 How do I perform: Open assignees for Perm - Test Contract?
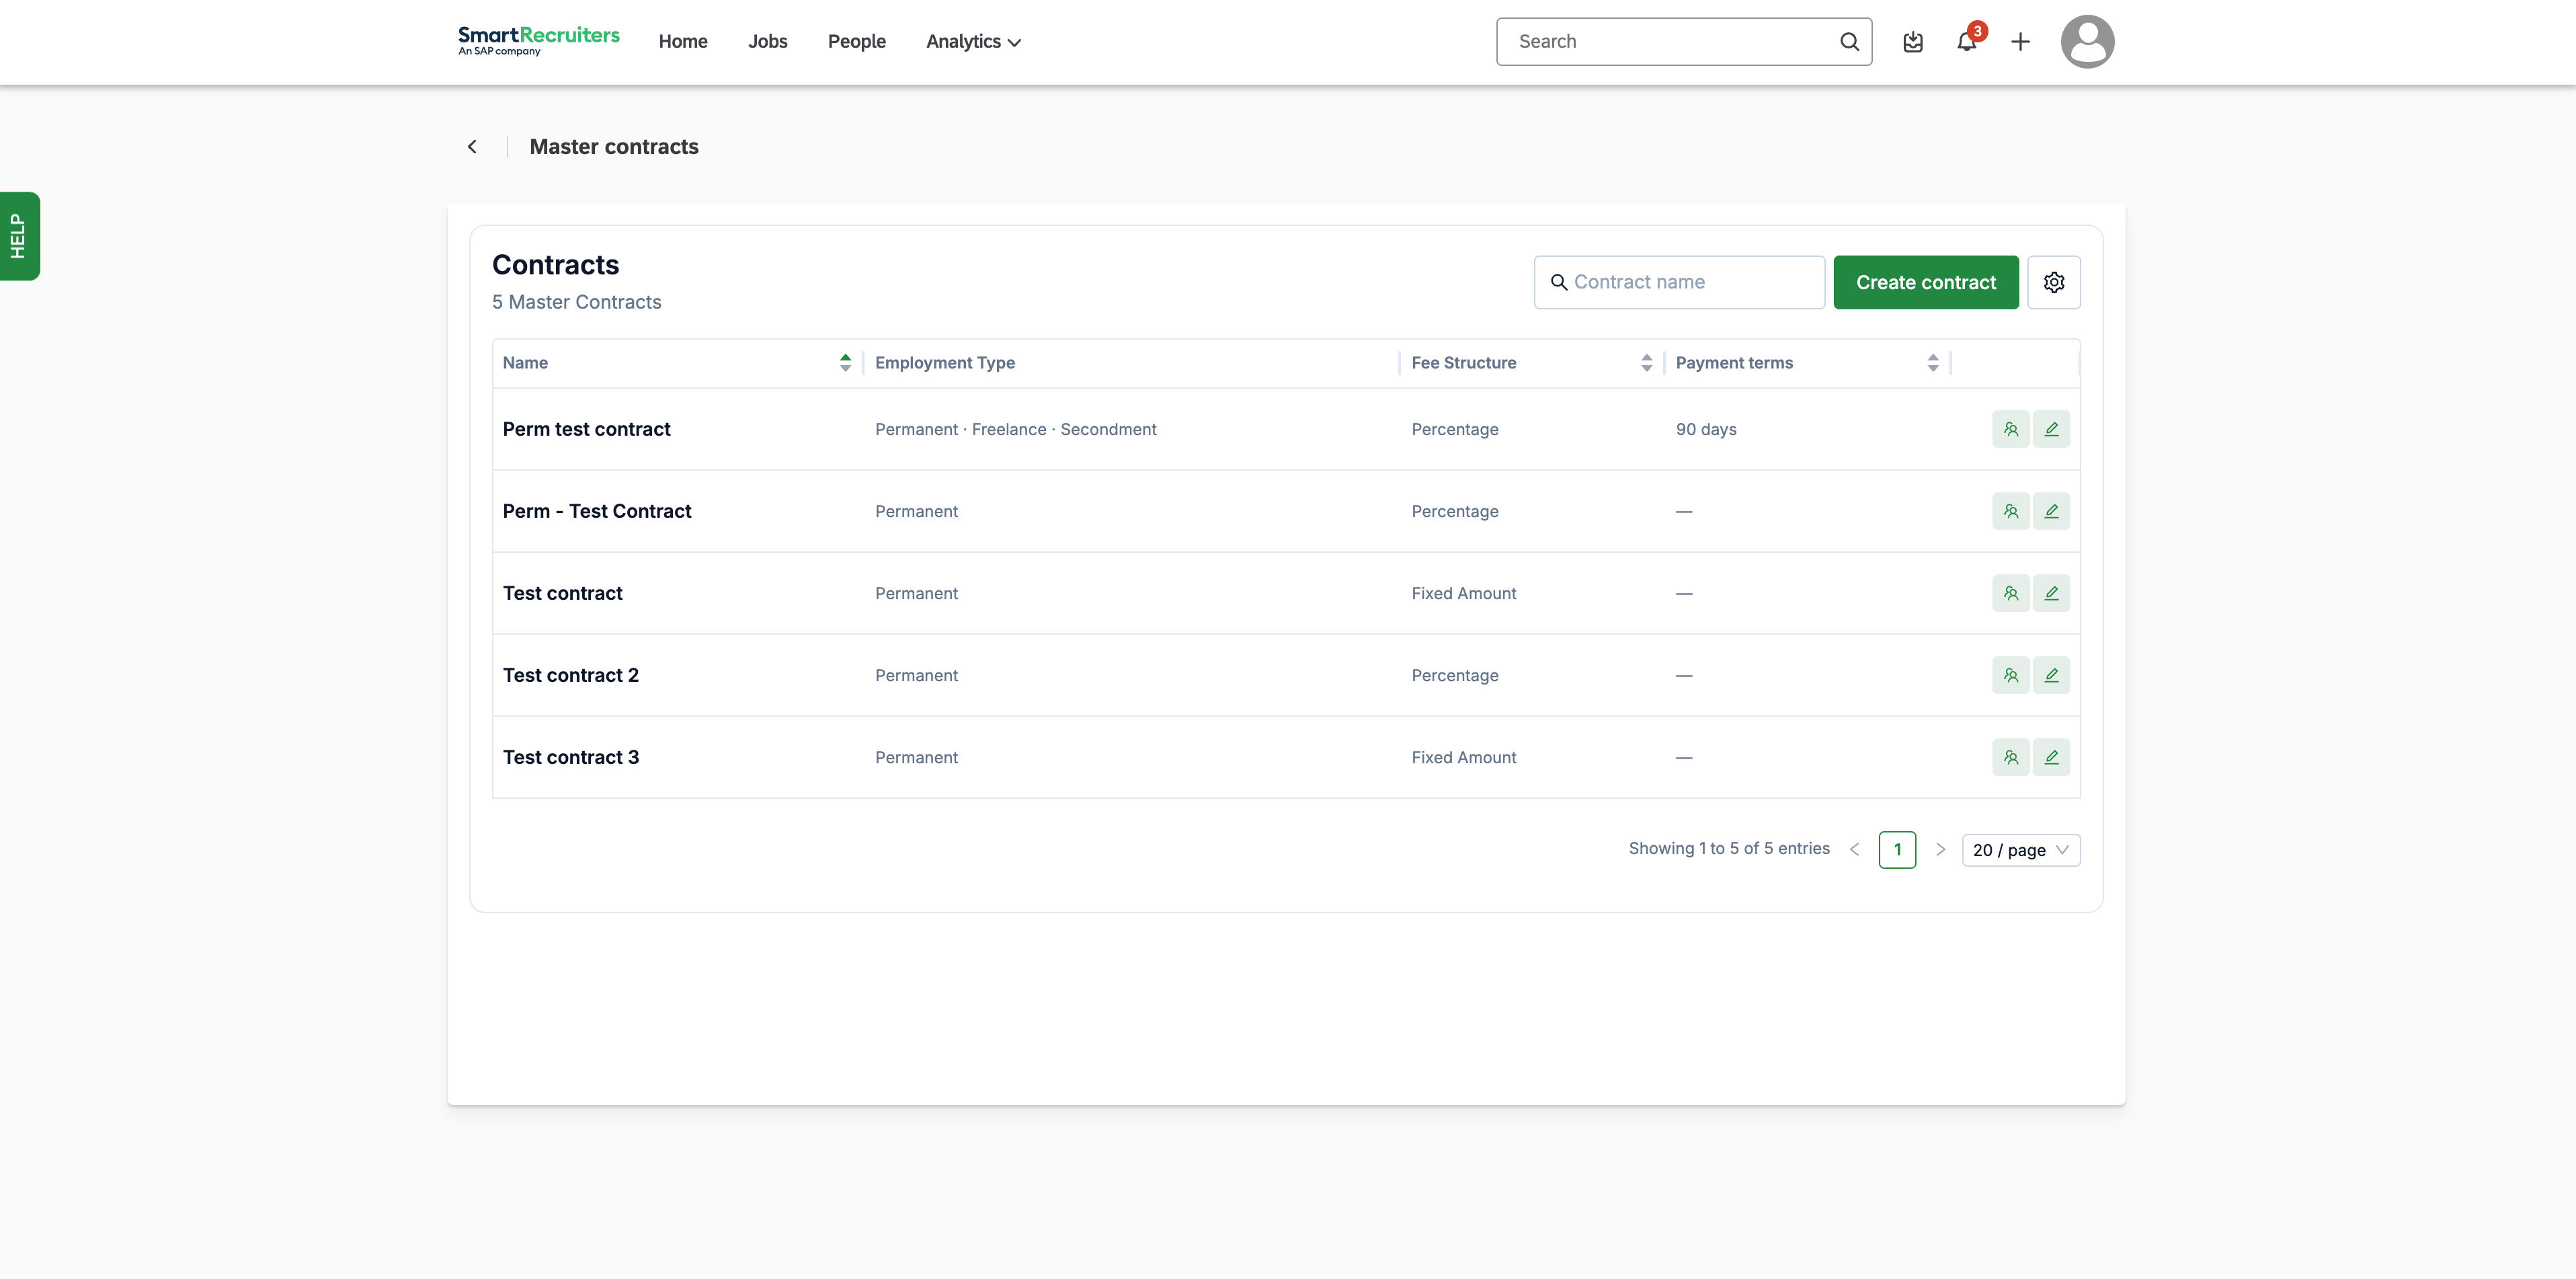[2010, 511]
